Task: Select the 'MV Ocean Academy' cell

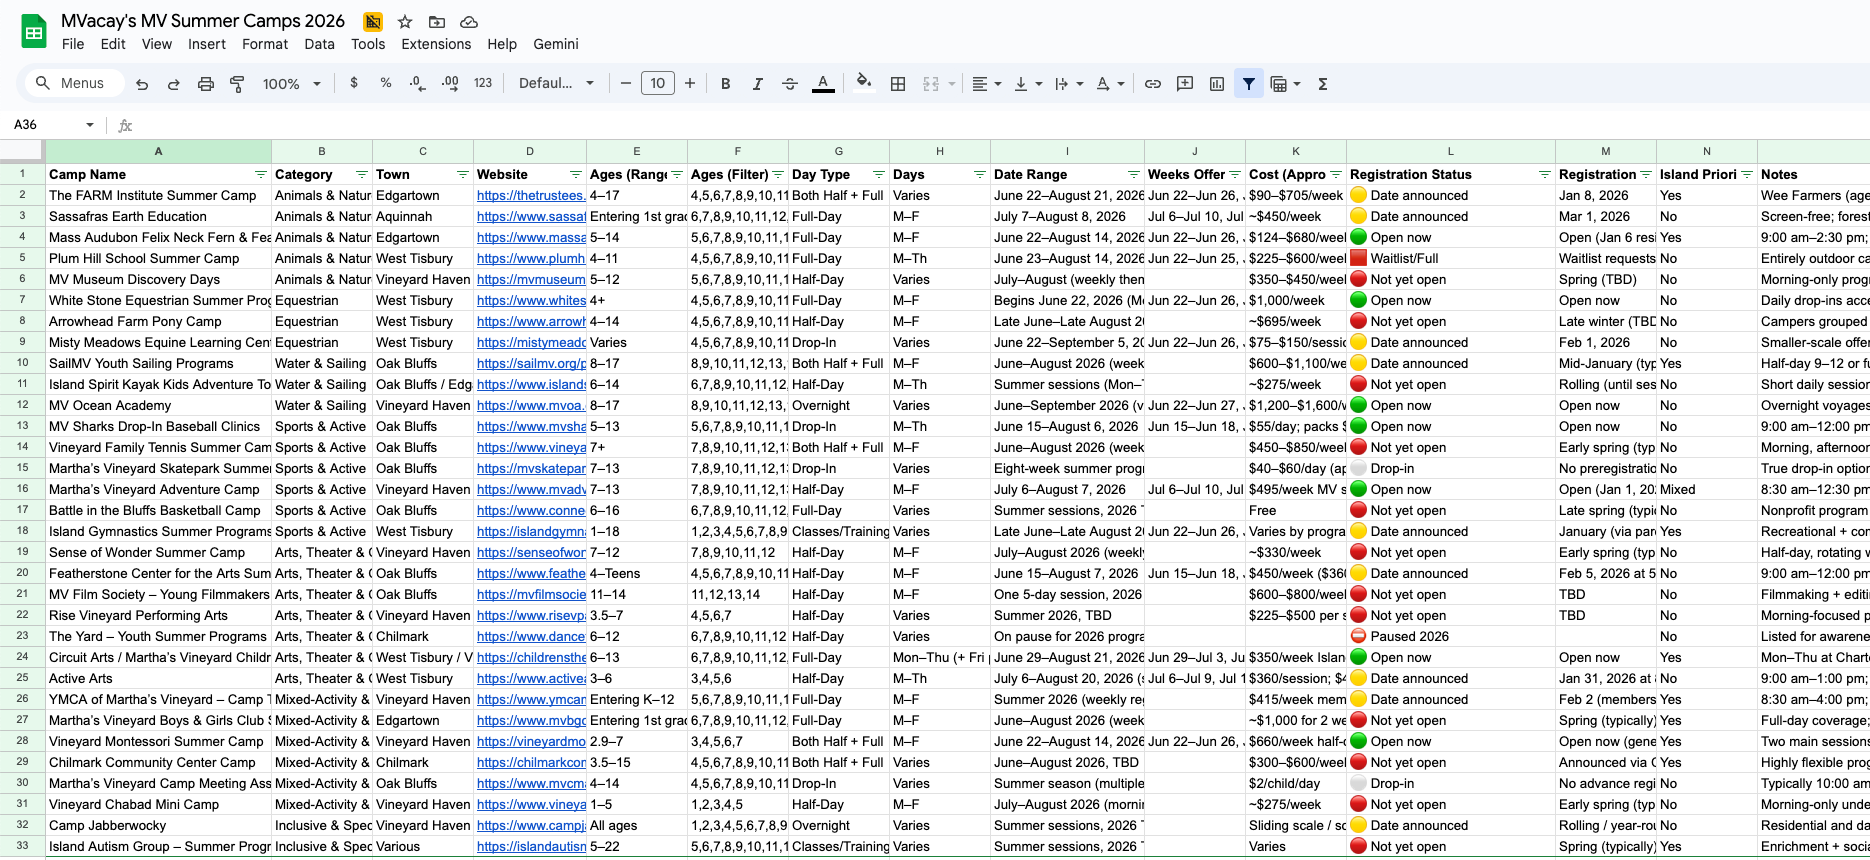Action: 158,406
